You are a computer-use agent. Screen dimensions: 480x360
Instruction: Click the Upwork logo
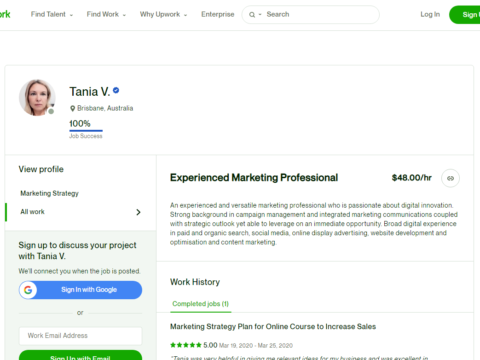(x=5, y=14)
